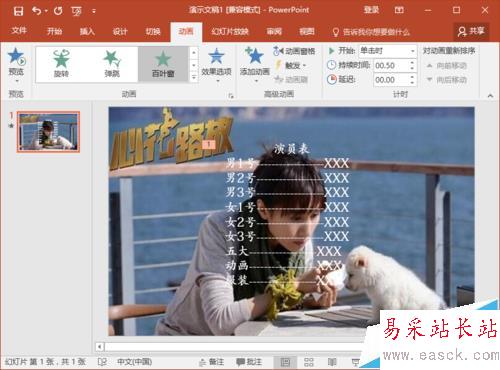500x370 pixels.
Task: Click the animation marker 1 on slide
Action: click(209, 144)
